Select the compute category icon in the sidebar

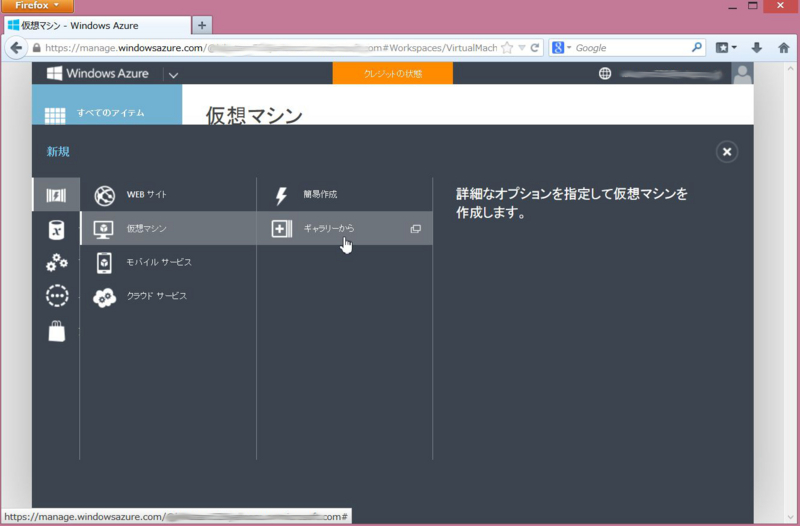pyautogui.click(x=56, y=195)
